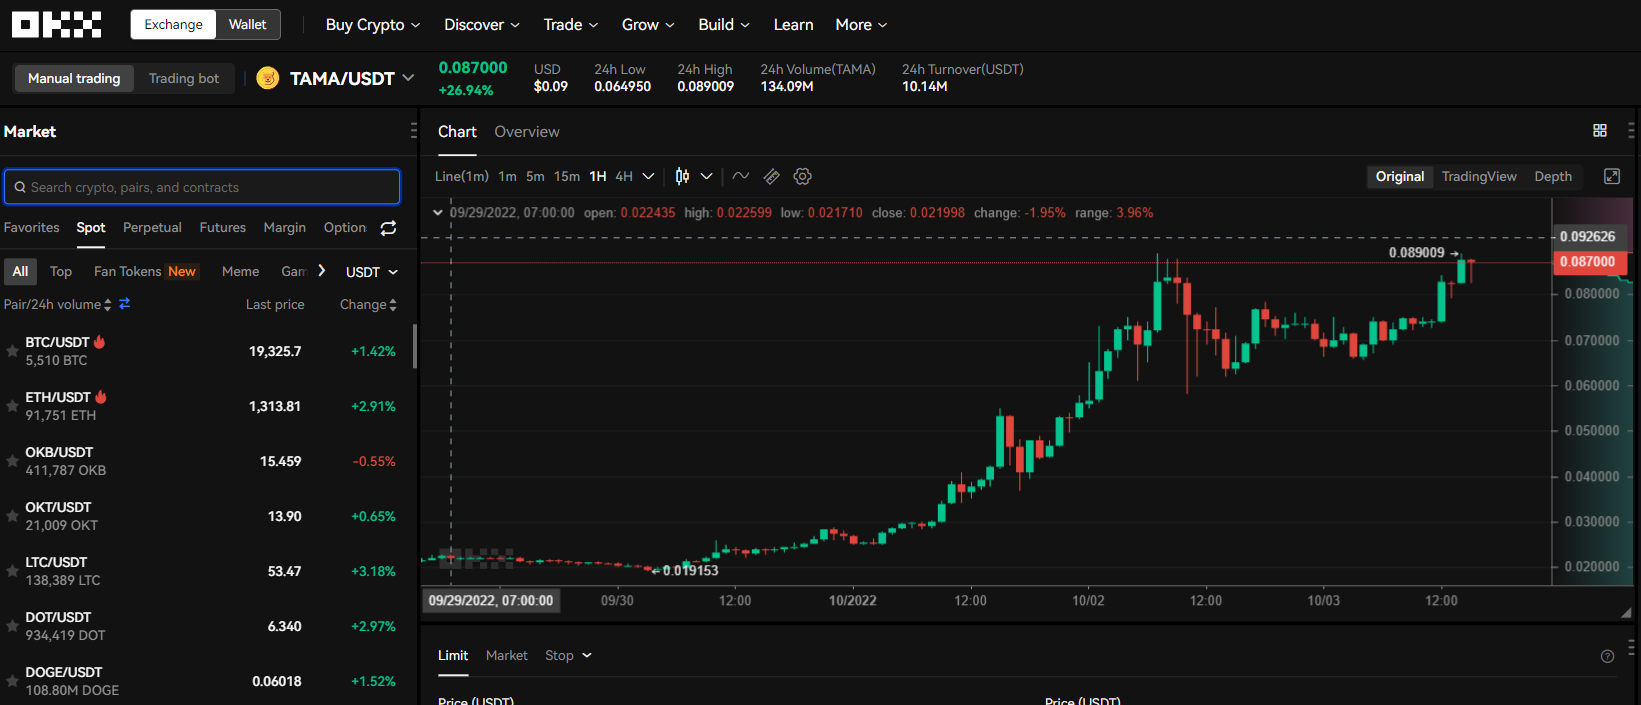Open the Margin market tab
The image size is (1641, 705).
tap(284, 228)
